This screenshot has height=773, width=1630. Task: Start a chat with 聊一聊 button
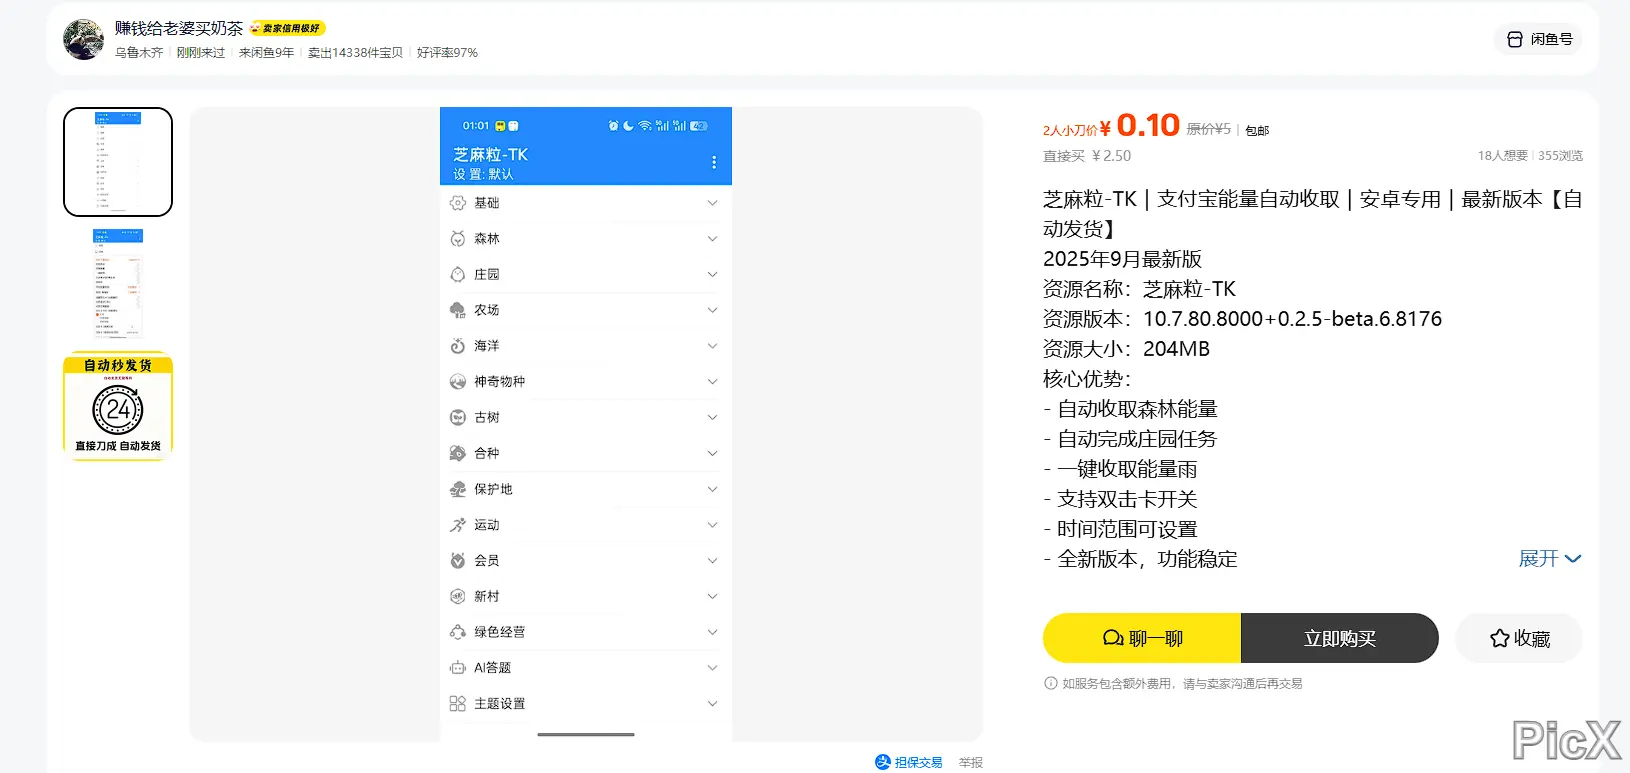coord(1142,638)
